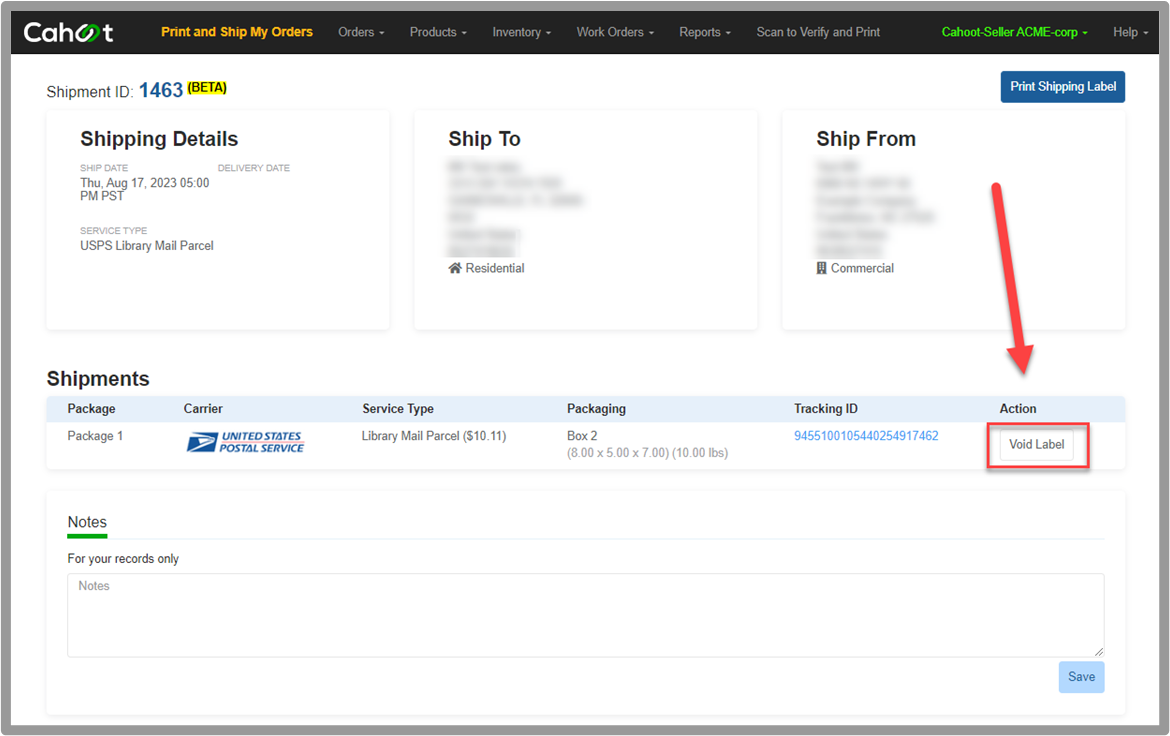This screenshot has width=1170, height=736.
Task: Click the Tracking ID column header
Action: coord(825,409)
